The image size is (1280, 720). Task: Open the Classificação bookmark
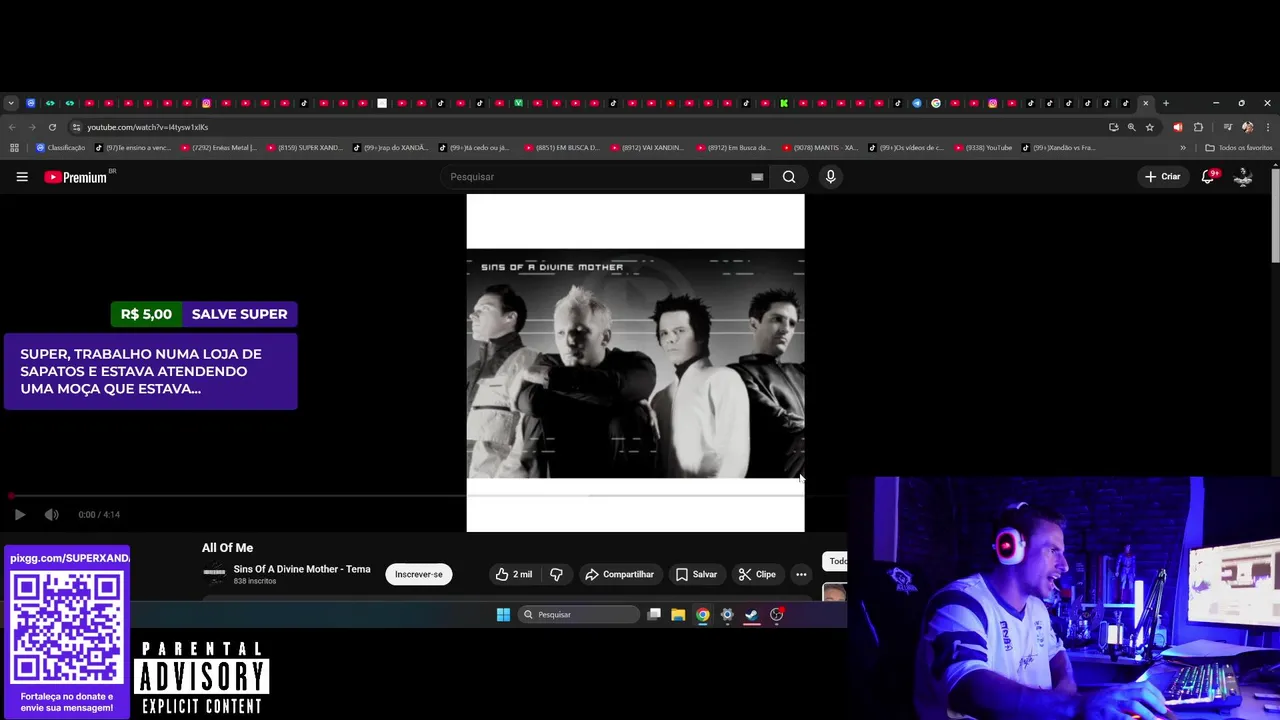[x=61, y=148]
